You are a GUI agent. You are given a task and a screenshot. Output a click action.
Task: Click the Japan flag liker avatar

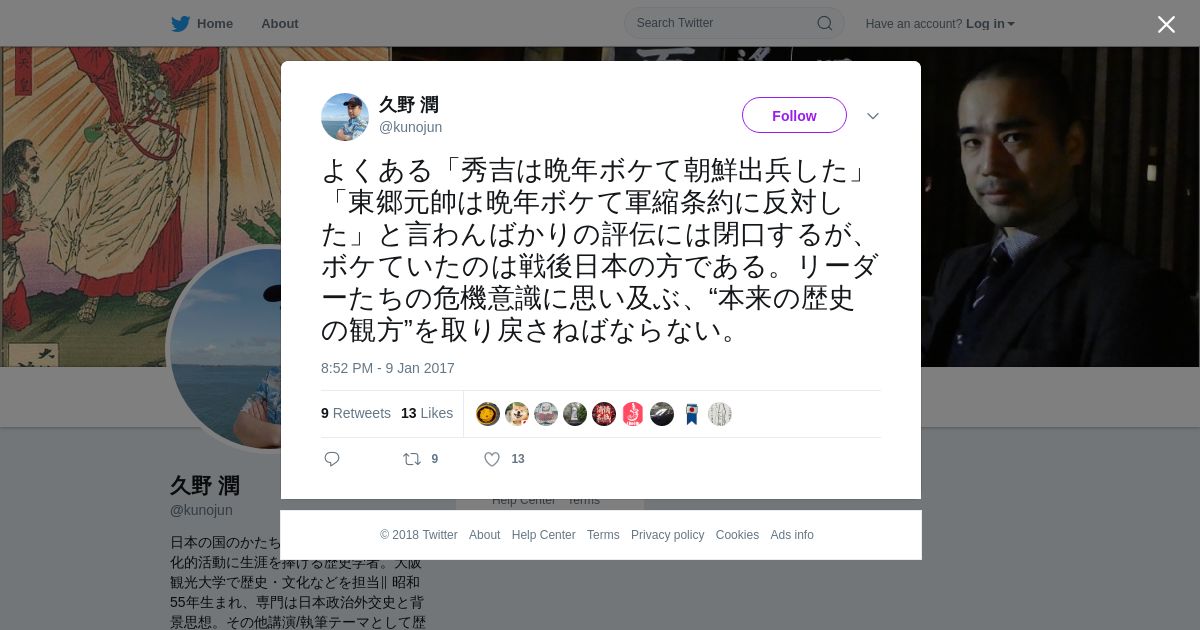point(691,414)
